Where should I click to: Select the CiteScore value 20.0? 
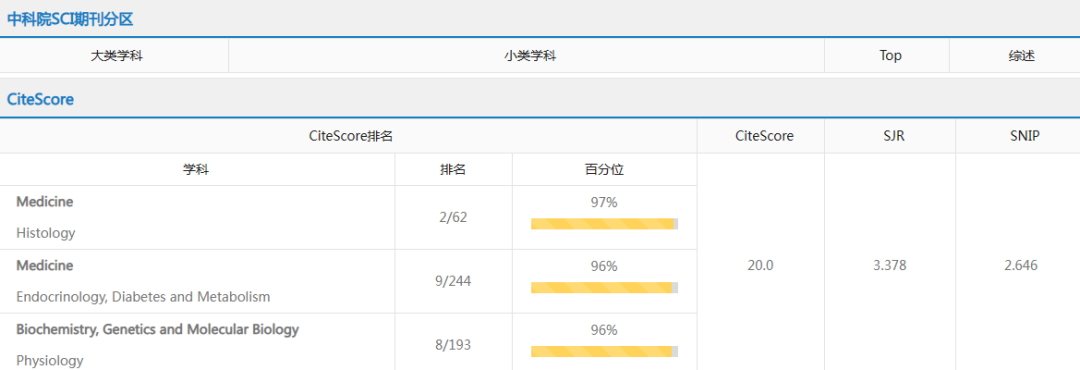(x=760, y=265)
